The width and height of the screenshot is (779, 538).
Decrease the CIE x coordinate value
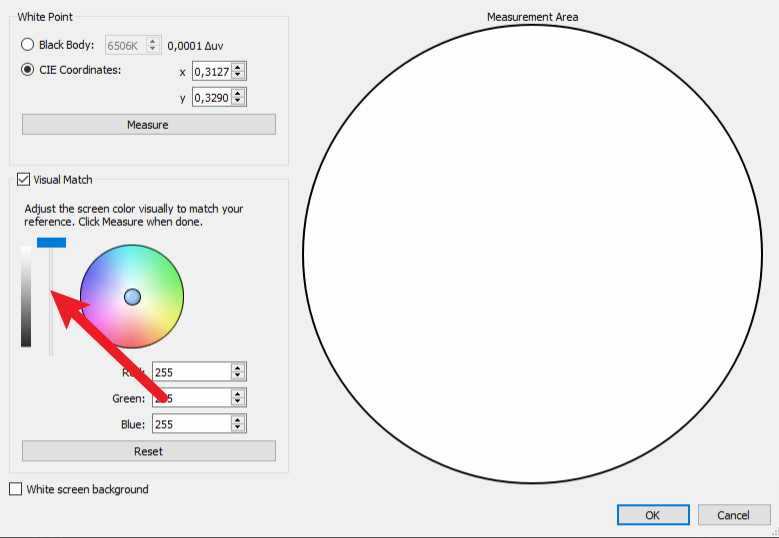tap(238, 75)
